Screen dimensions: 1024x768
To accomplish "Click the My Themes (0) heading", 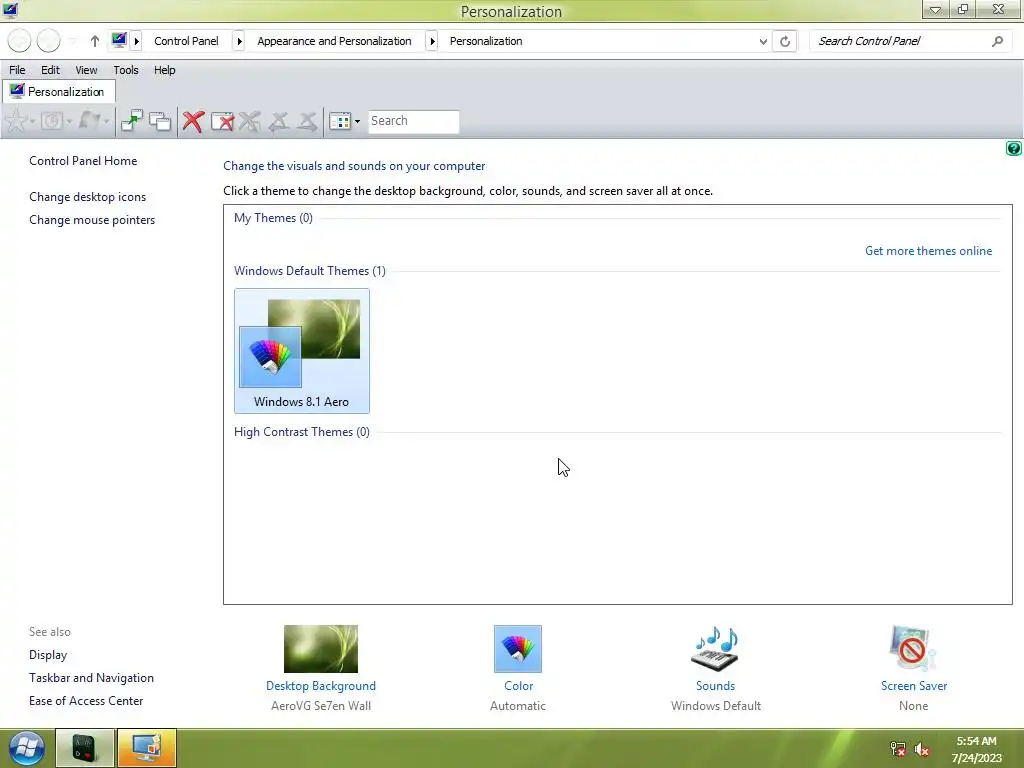I will point(273,218).
